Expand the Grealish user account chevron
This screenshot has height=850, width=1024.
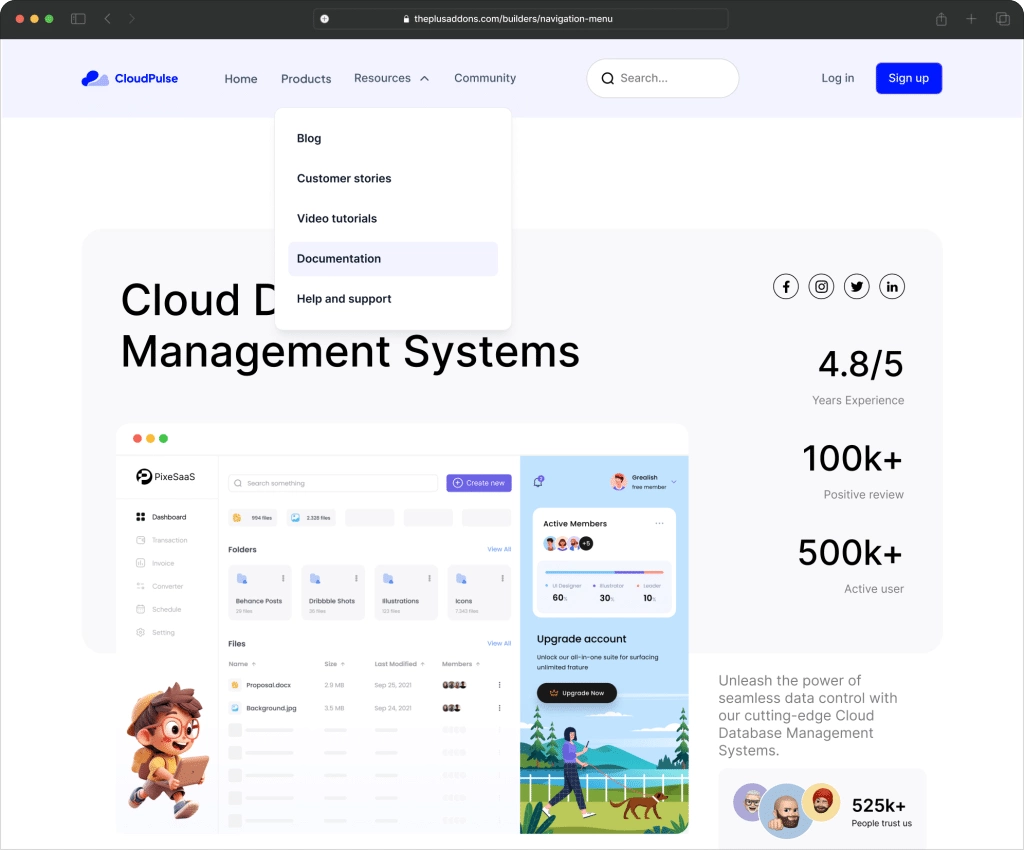click(674, 482)
